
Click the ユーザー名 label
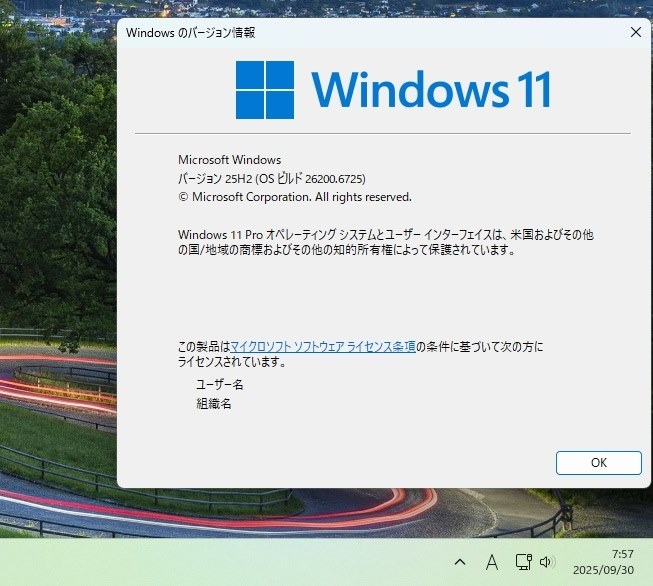219,384
